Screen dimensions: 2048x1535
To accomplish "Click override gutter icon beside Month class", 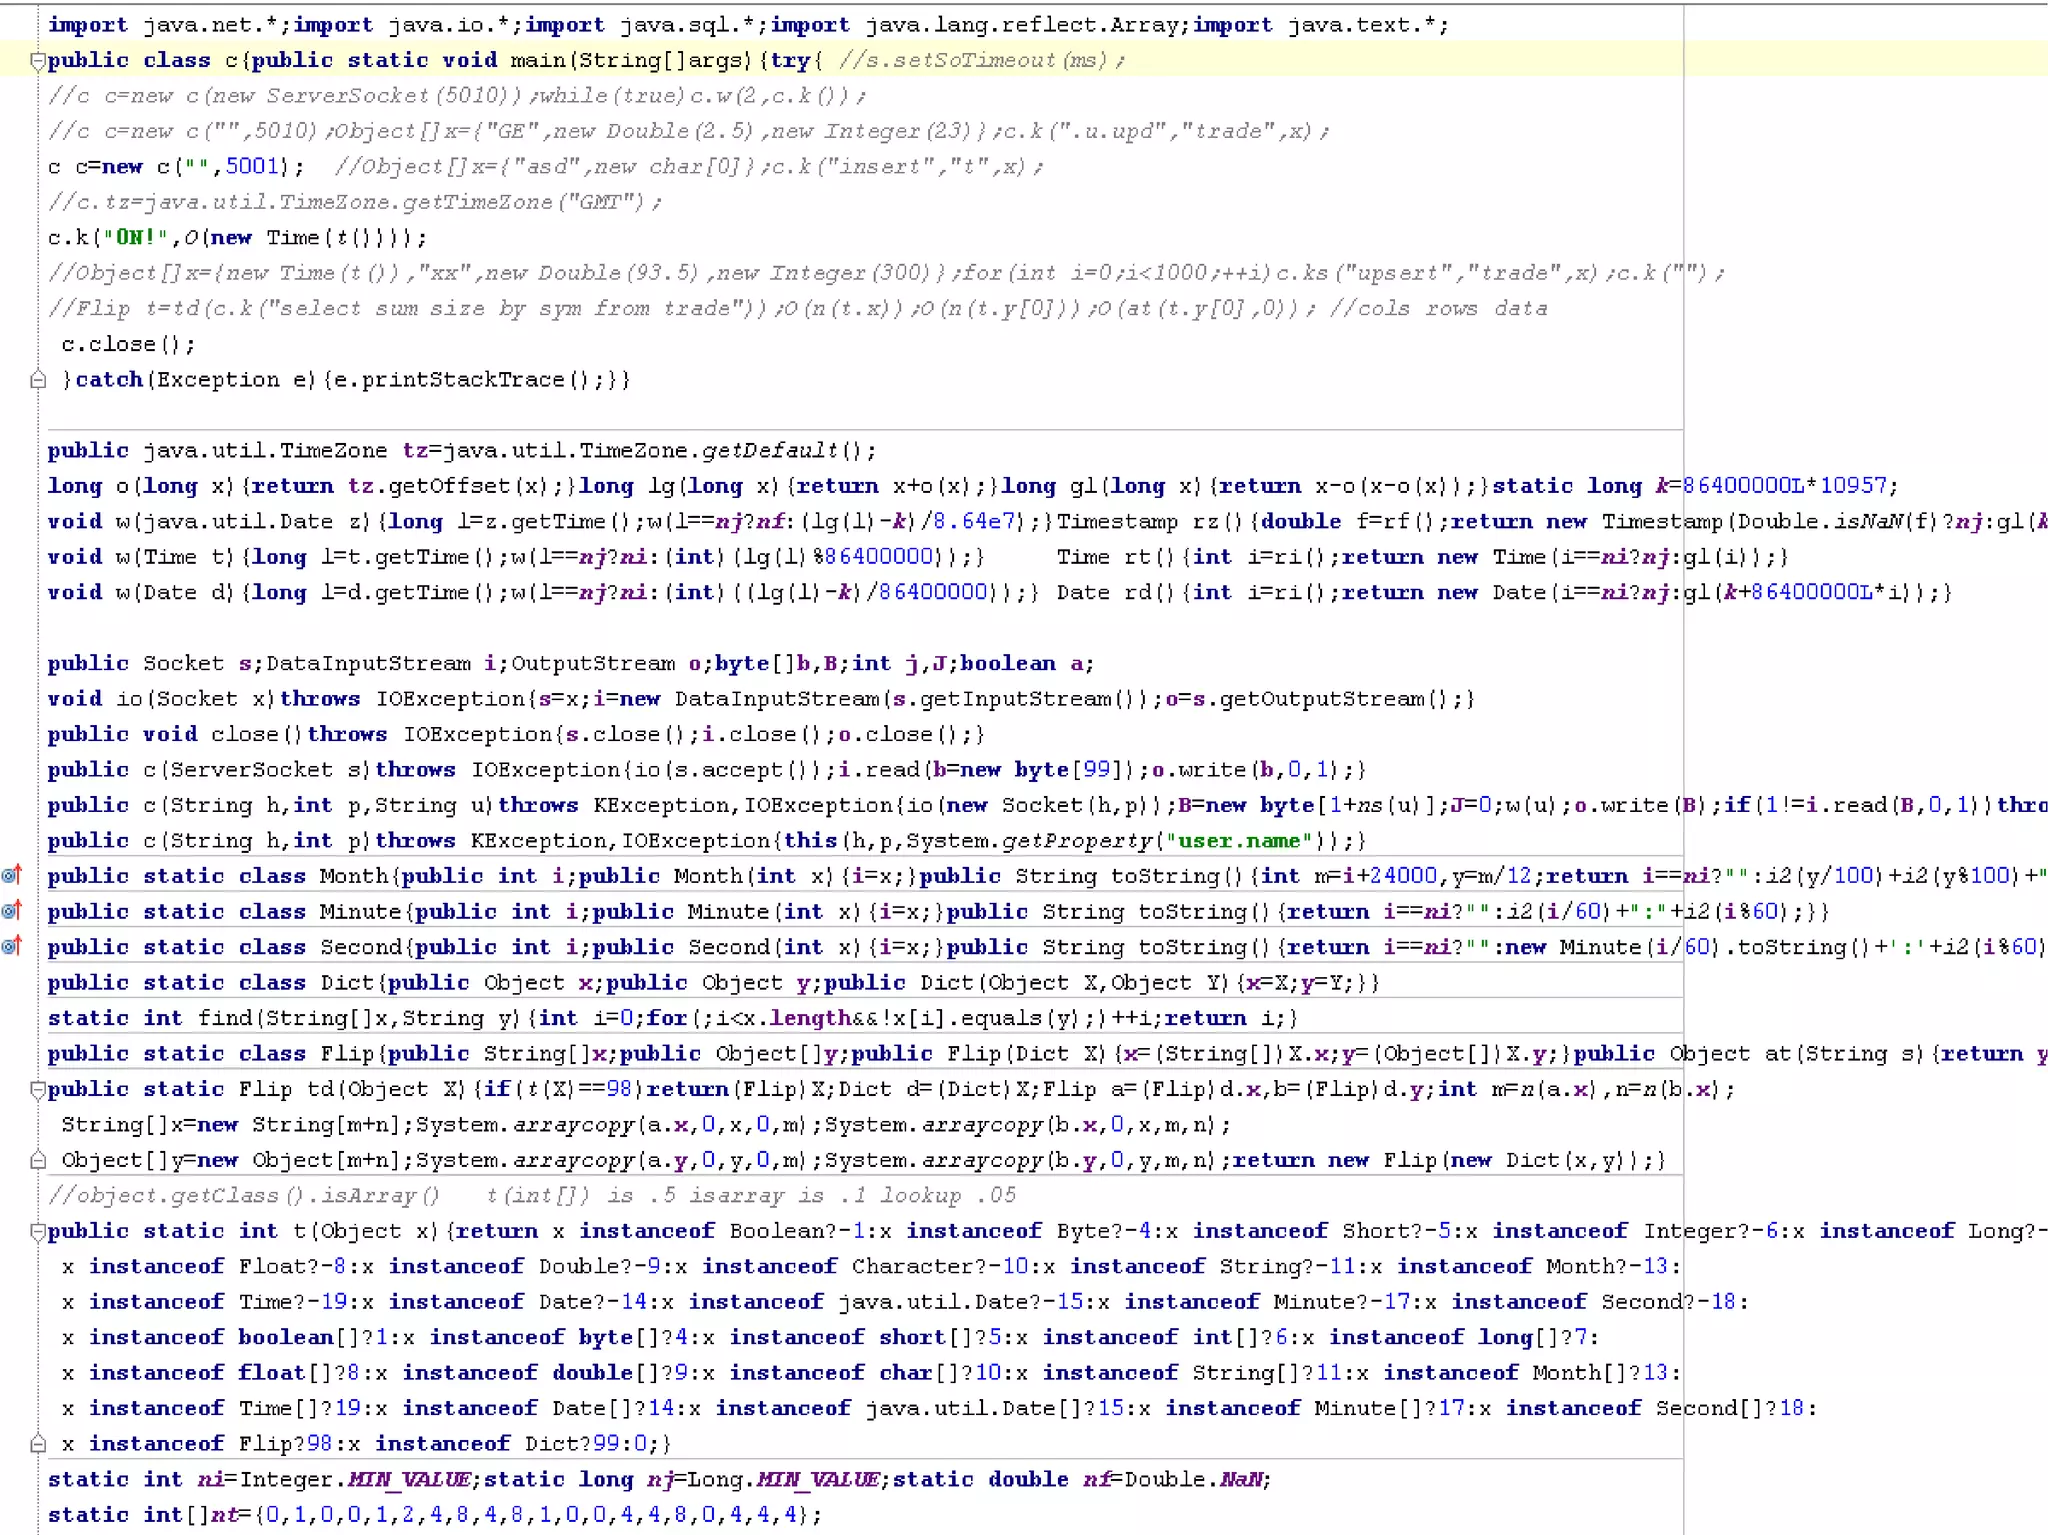I will [x=12, y=876].
